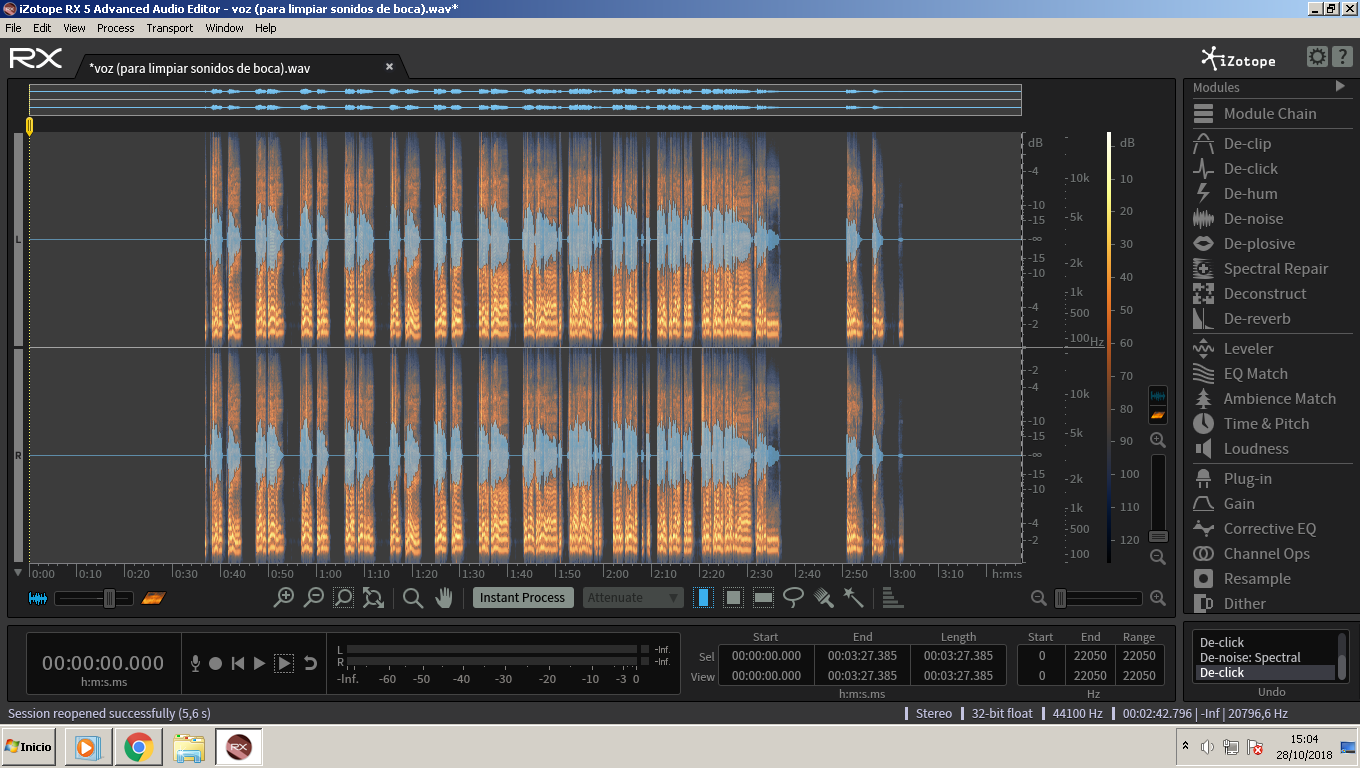This screenshot has width=1360, height=768.
Task: Expand the channel collapse arrow below waveform
Action: tap(18, 573)
